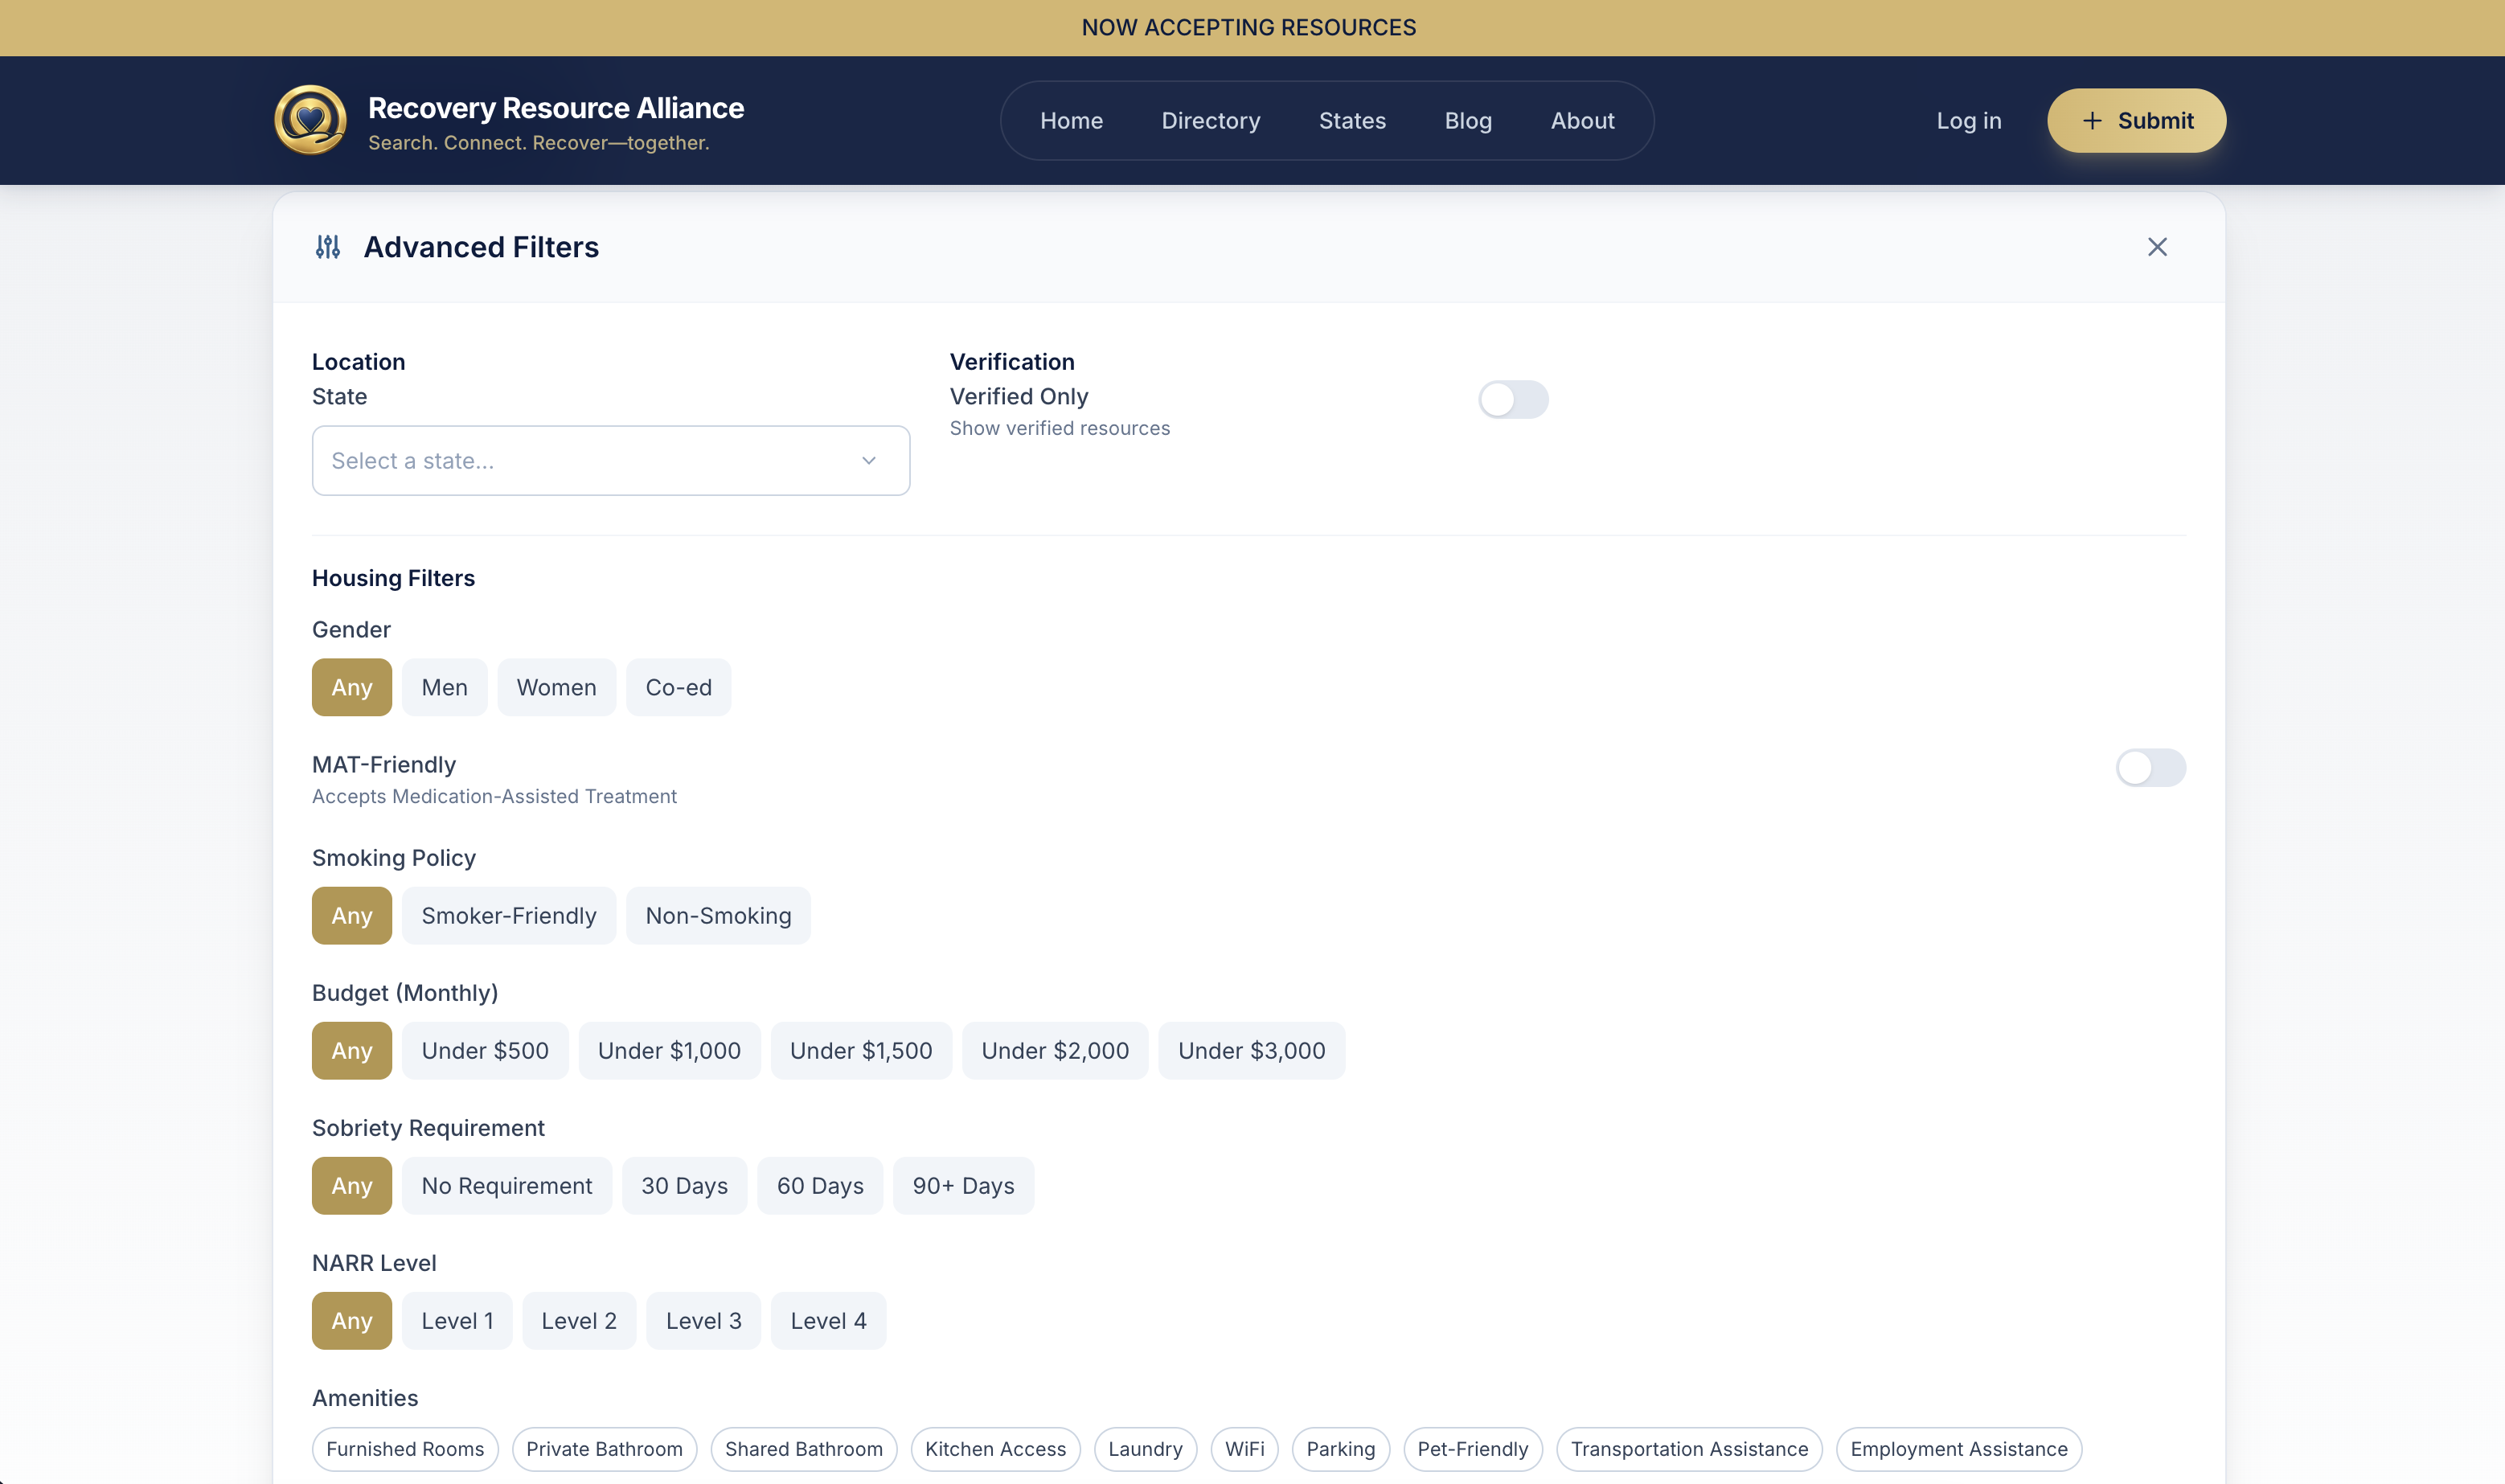Select the Under $1,500 budget
Viewport: 2505px width, 1484px height.
tap(860, 1051)
